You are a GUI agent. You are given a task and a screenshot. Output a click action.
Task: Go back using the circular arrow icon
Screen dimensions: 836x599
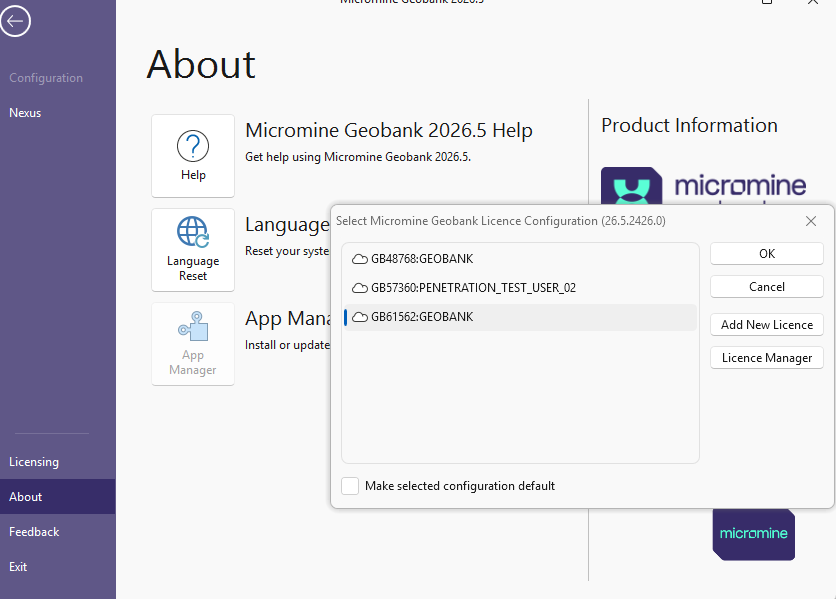point(15,21)
